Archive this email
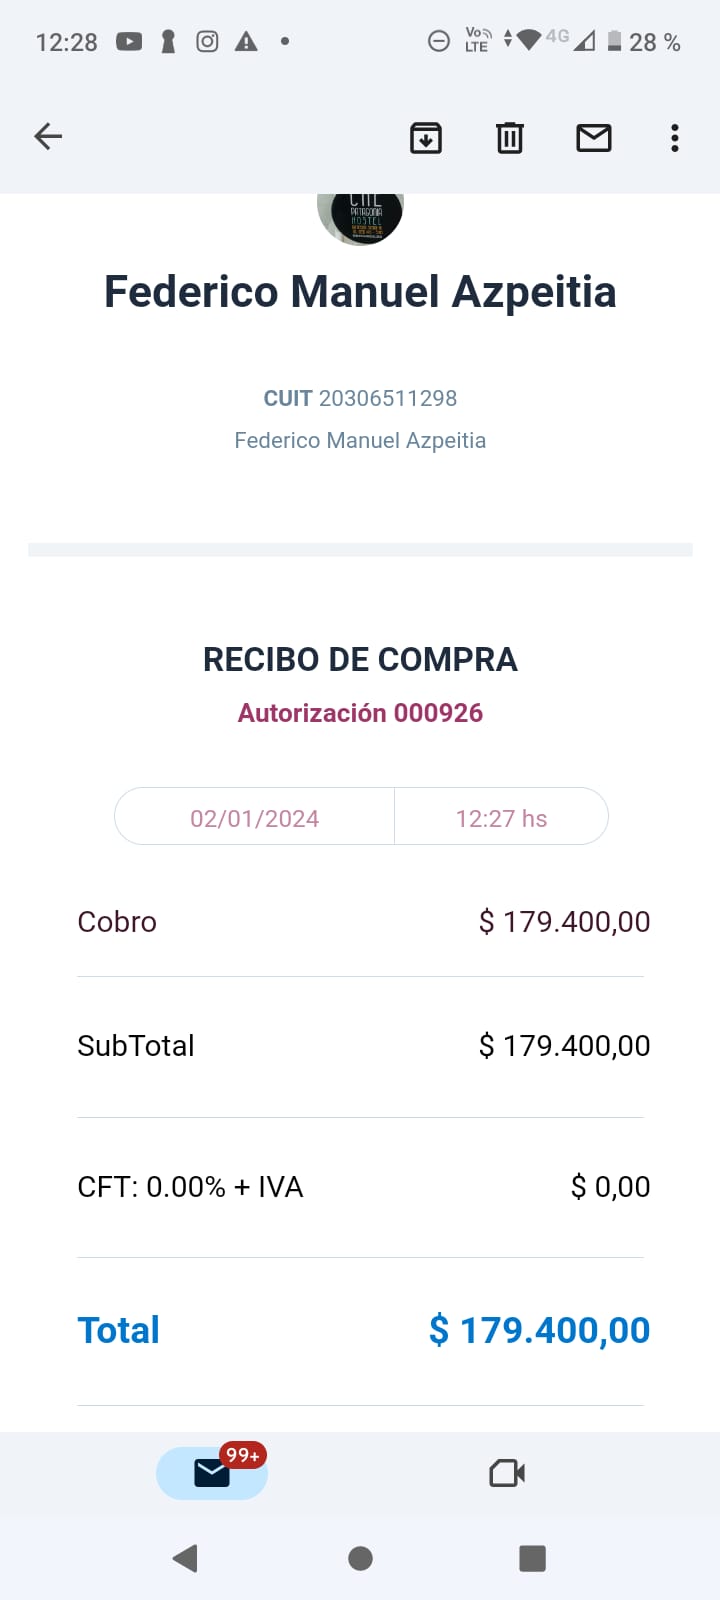Viewport: 720px width, 1600px height. (x=426, y=138)
